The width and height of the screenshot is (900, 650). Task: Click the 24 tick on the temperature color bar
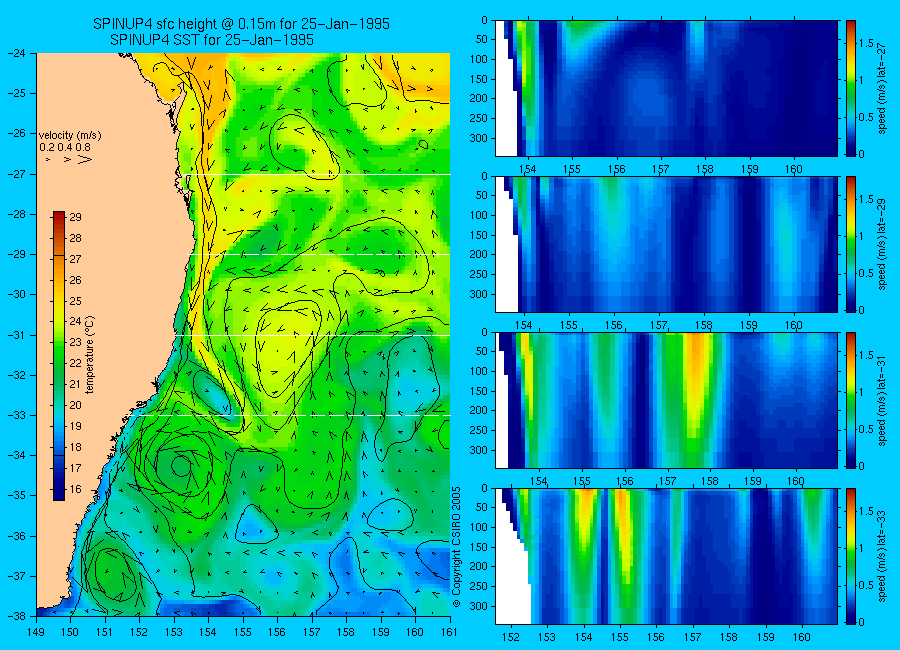[75, 322]
